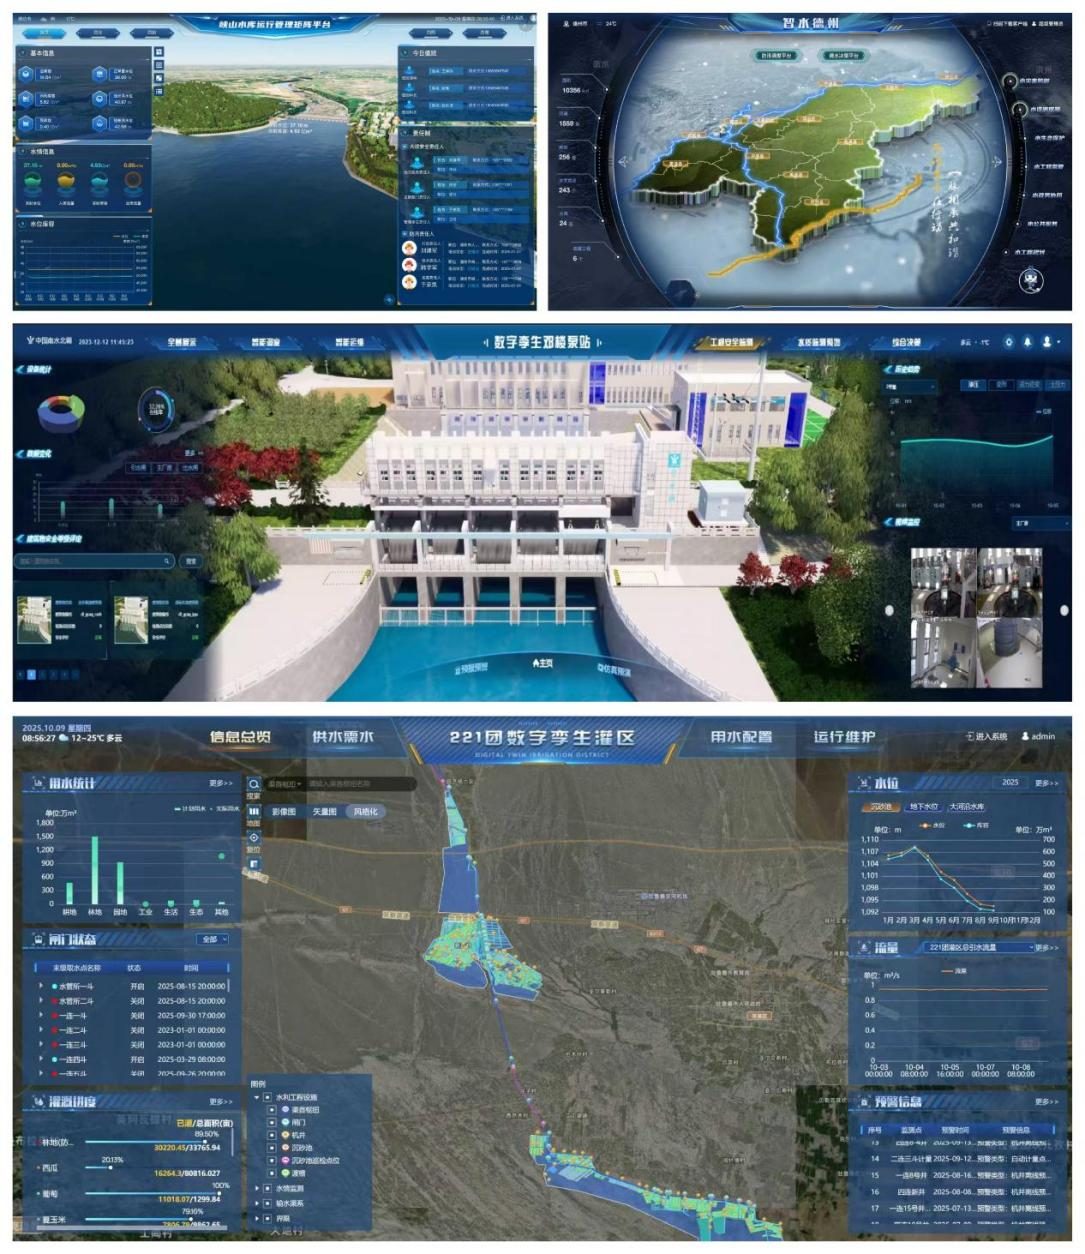1085x1254 pixels.
Task: Uncheck the 渠首枢纽 legend checkbox
Action: click(272, 1110)
